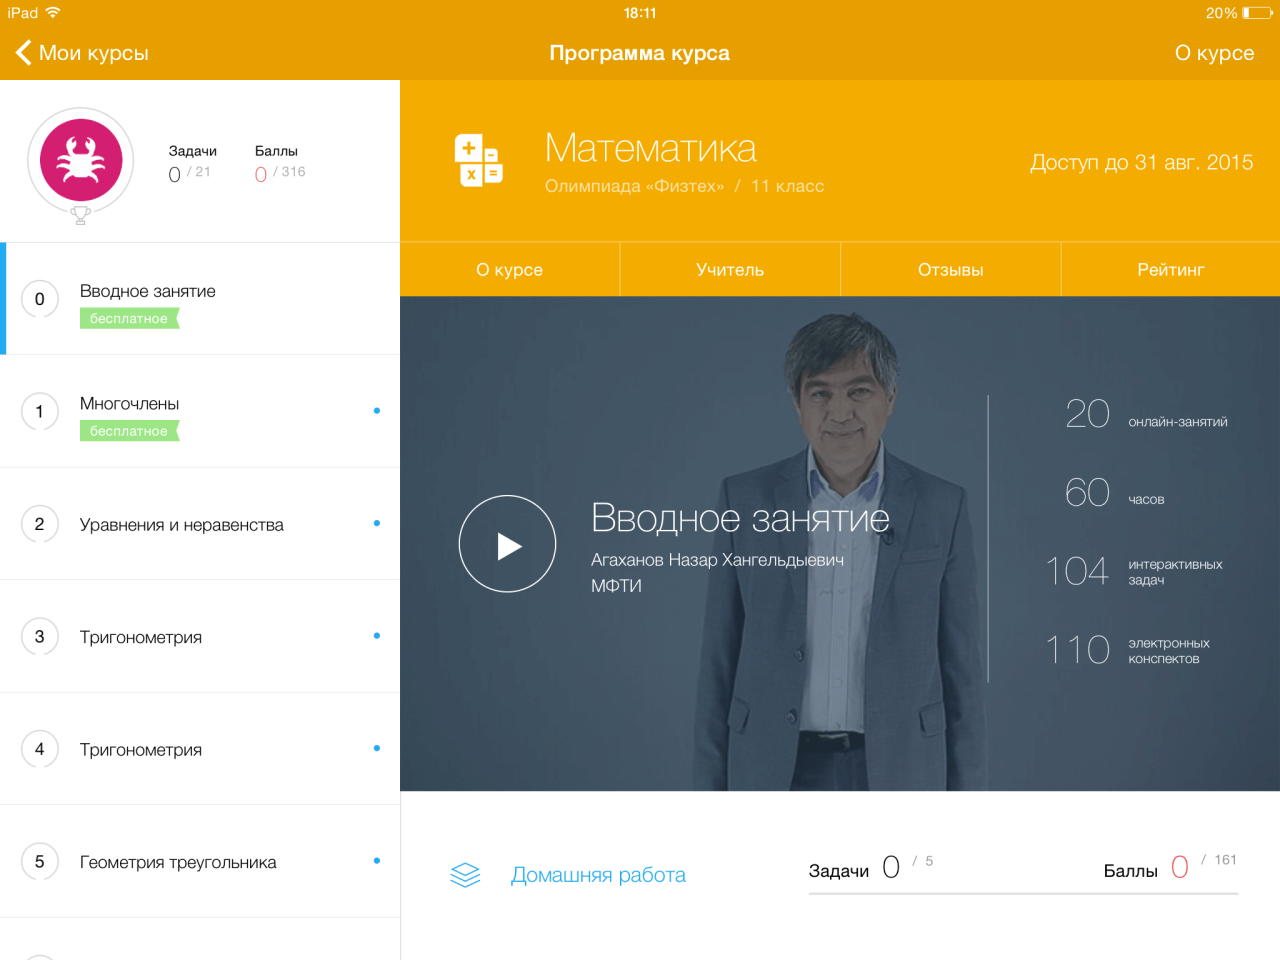Select lesson Уравнения и неравенства

click(200, 524)
